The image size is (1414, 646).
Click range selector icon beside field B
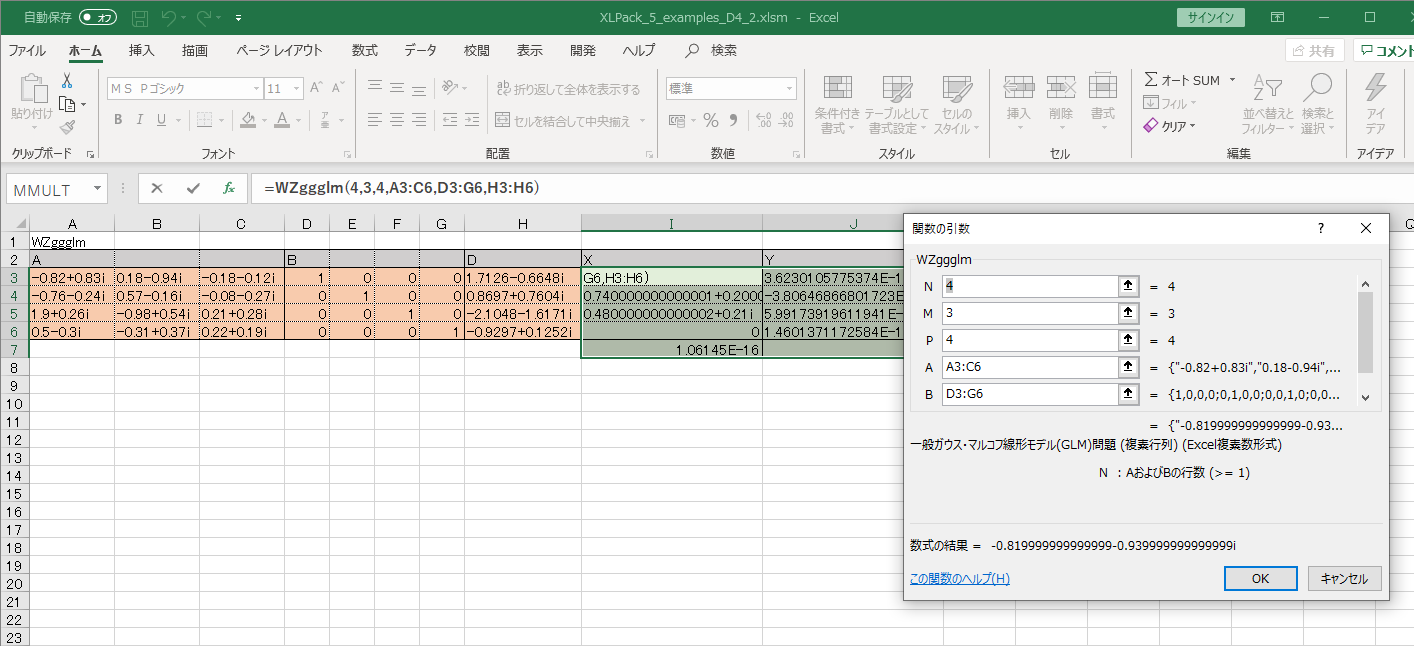1128,394
